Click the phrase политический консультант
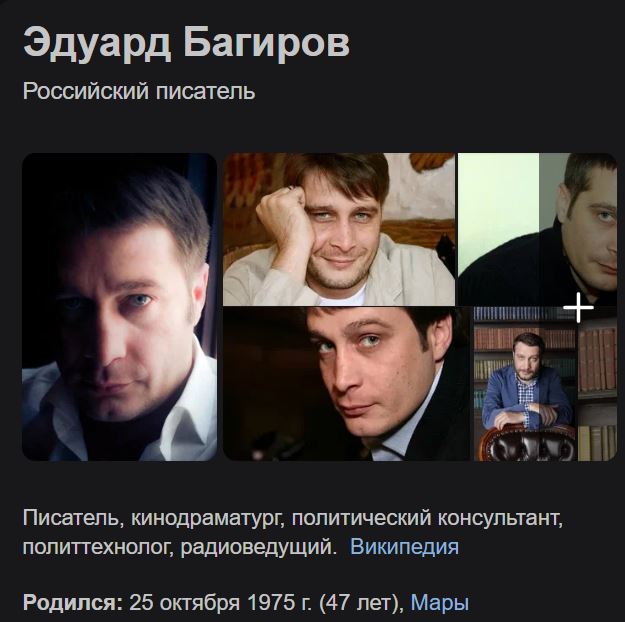This screenshot has width=625, height=622. coord(426,518)
